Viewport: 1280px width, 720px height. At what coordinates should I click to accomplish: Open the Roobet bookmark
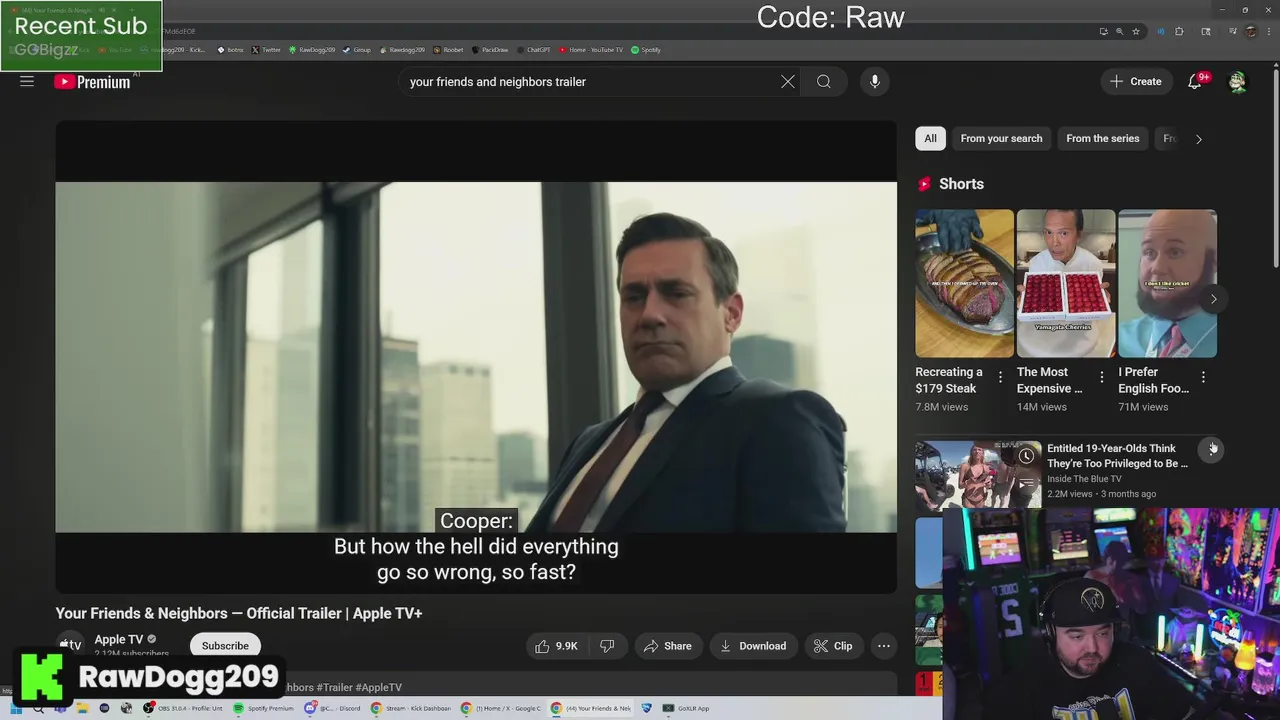(449, 50)
